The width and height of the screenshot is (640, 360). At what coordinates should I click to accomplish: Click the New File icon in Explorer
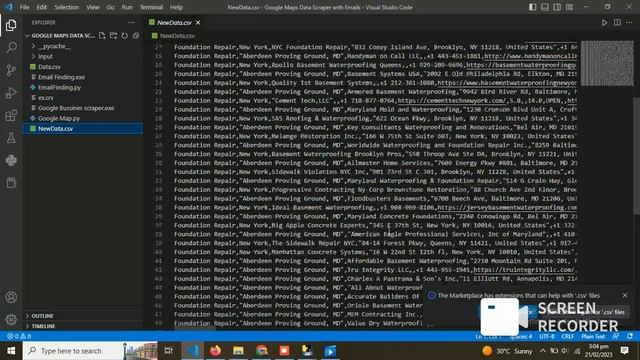coord(102,36)
